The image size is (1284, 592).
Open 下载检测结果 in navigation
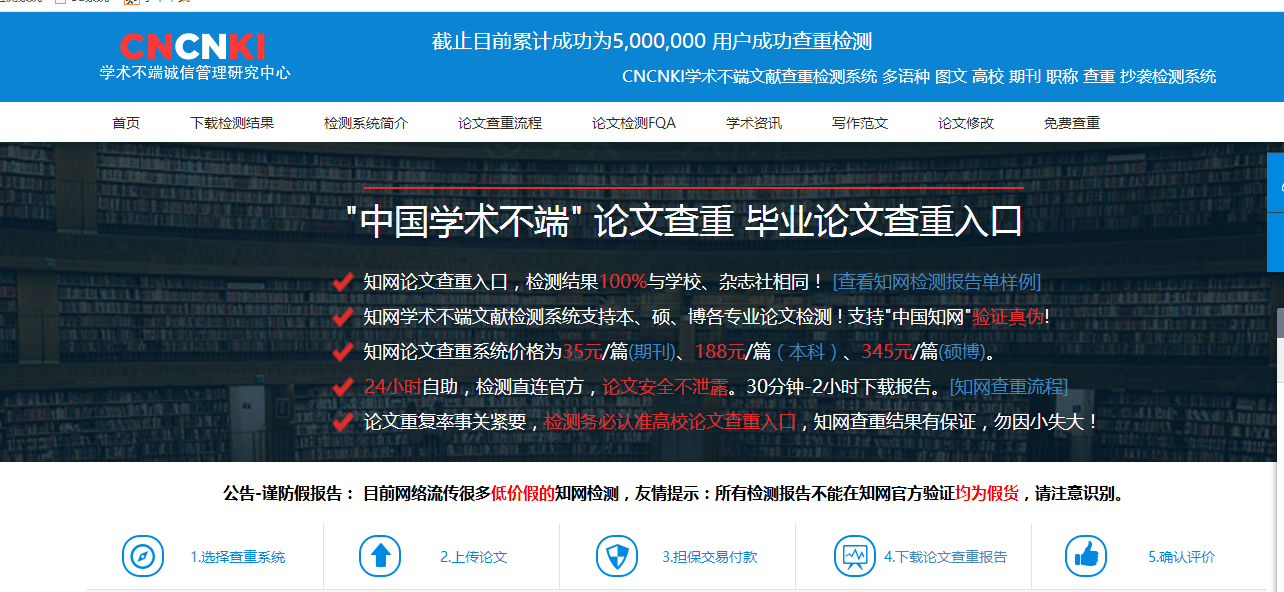click(232, 123)
